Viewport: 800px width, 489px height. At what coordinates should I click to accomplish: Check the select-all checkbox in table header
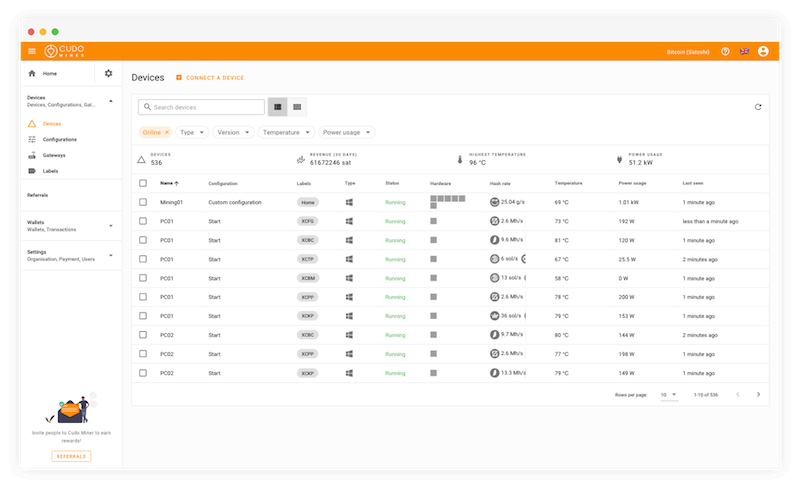tap(143, 183)
